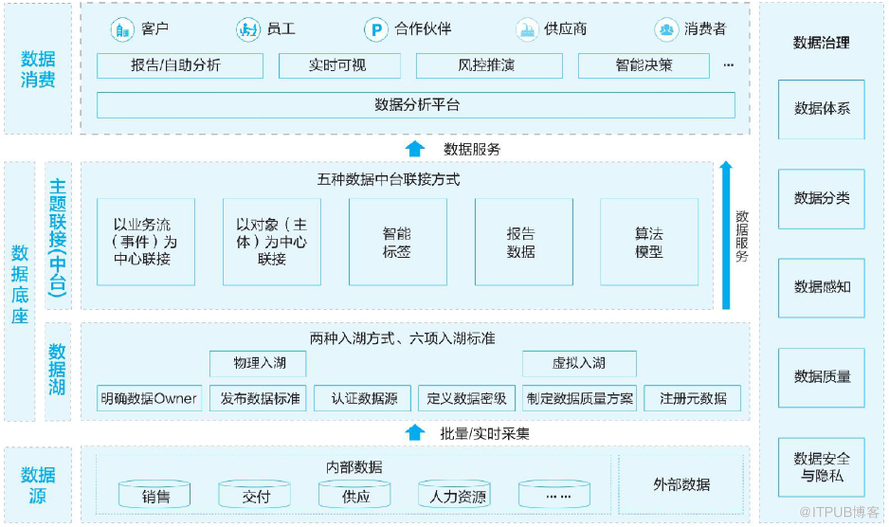Select the 智能标签 card
Viewport: 889px width, 527px height.
[x=398, y=242]
